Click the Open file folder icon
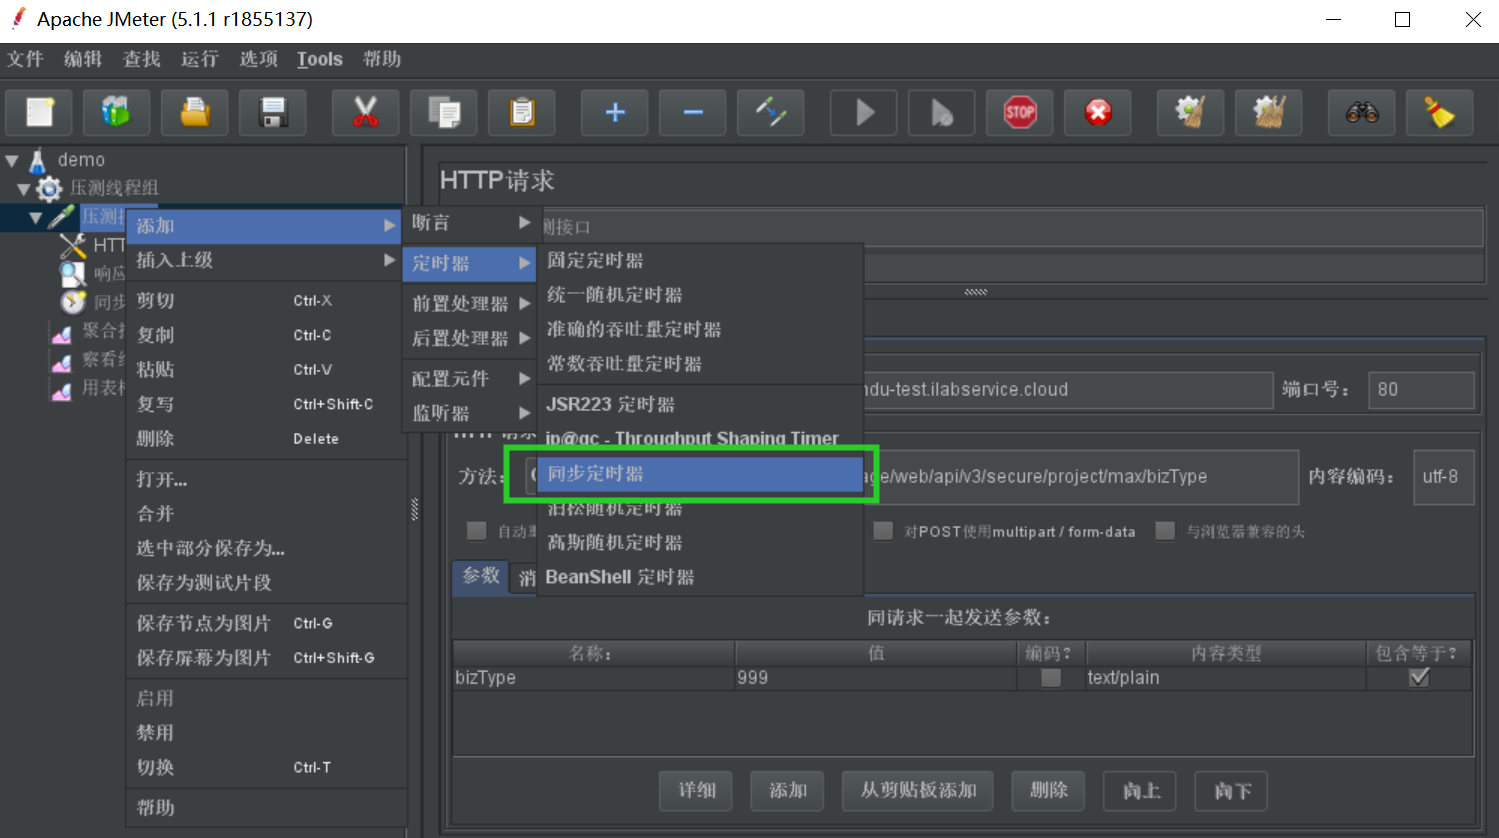This screenshot has height=838, width=1499. 195,112
